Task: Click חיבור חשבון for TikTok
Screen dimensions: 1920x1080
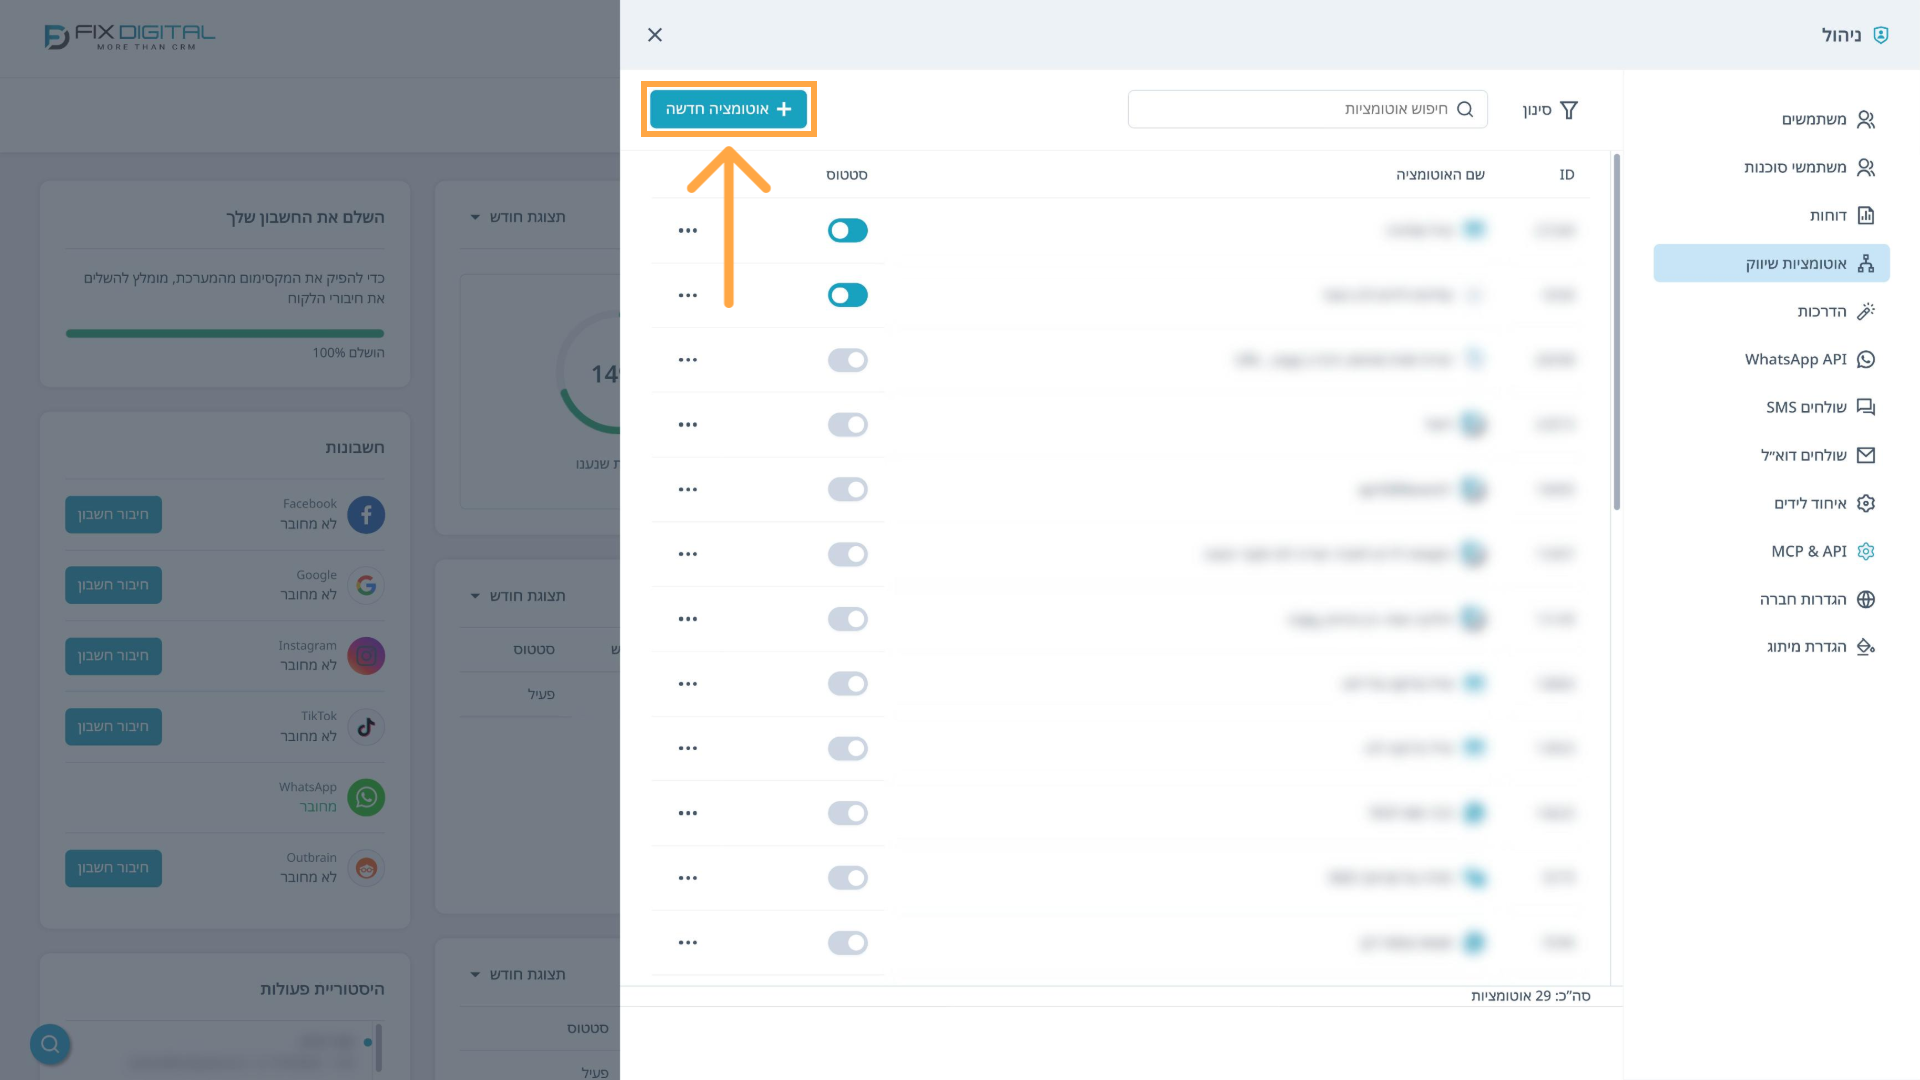Action: pos(113,727)
